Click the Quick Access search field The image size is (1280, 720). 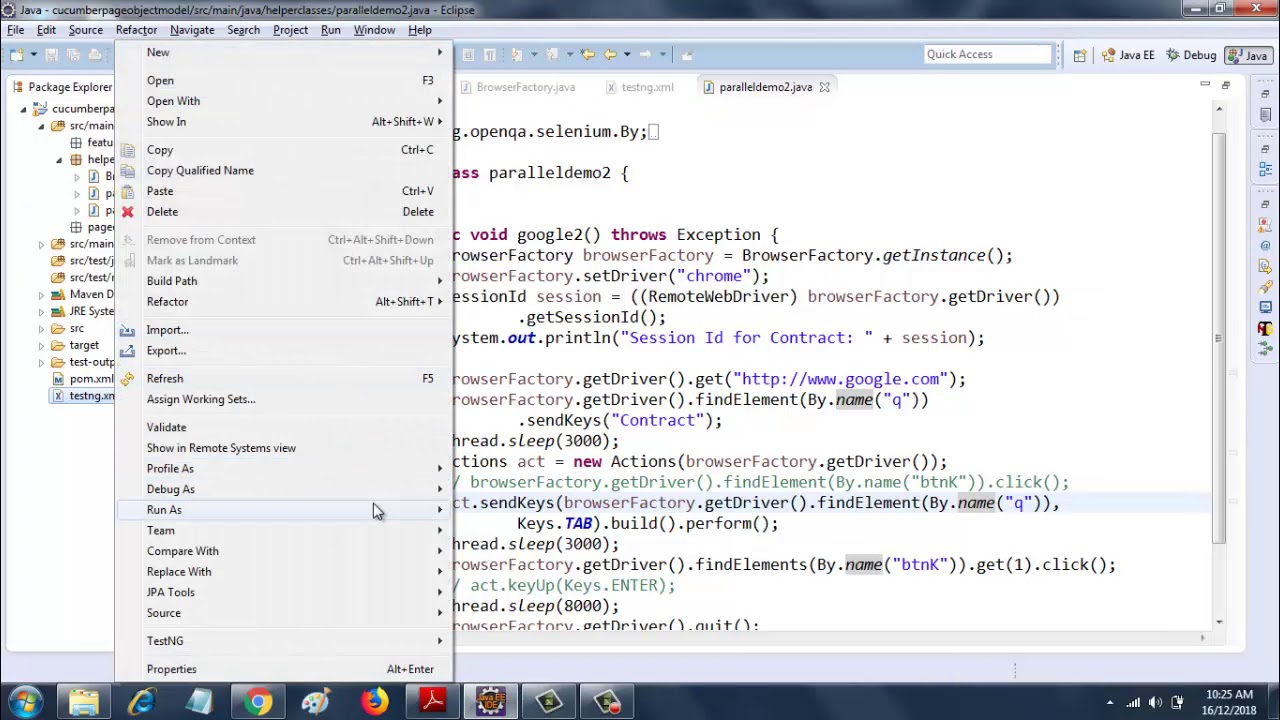988,54
